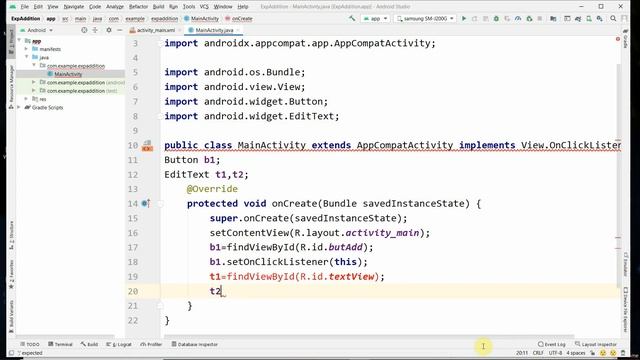Viewport: 640px width, 360px height.
Task: Open the Build menu
Action: coord(158,7)
